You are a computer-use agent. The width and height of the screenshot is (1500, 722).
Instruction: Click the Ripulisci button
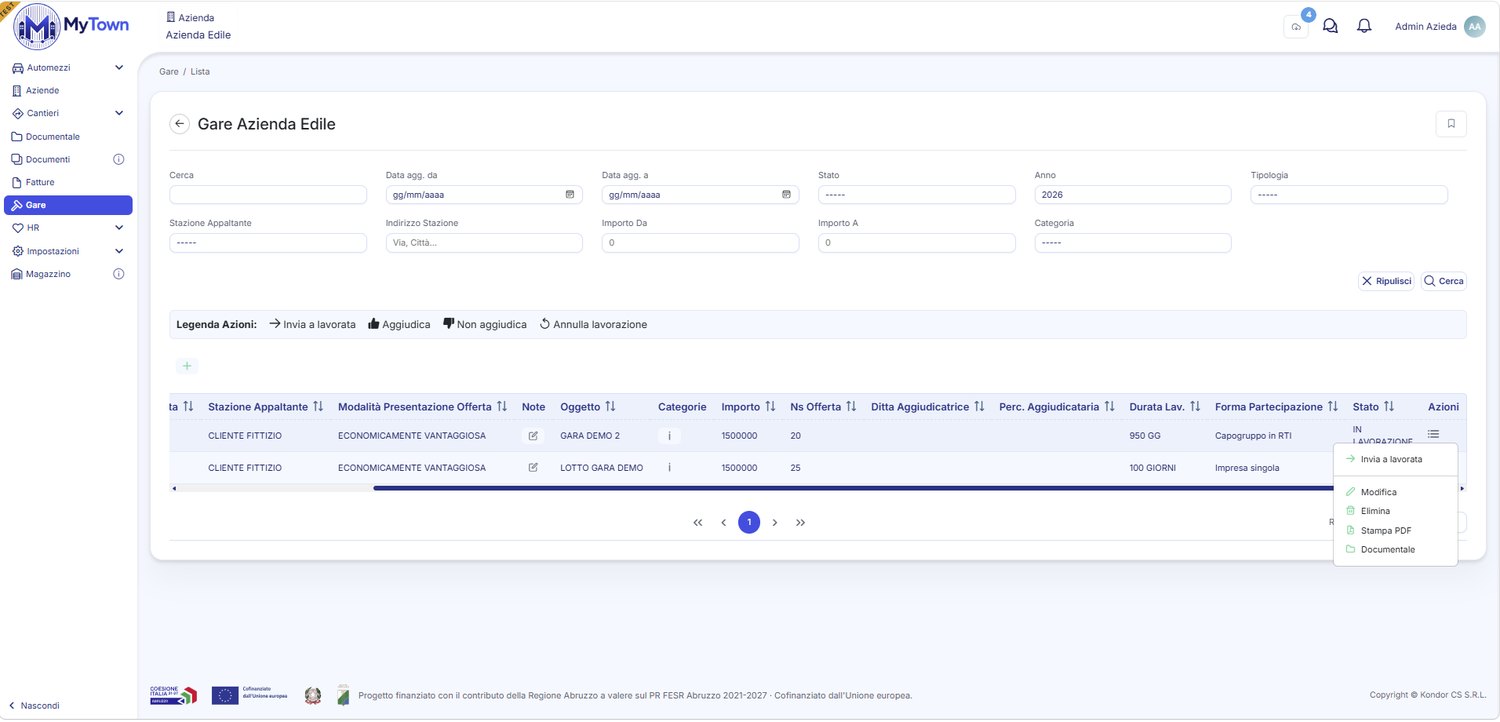coord(1386,281)
